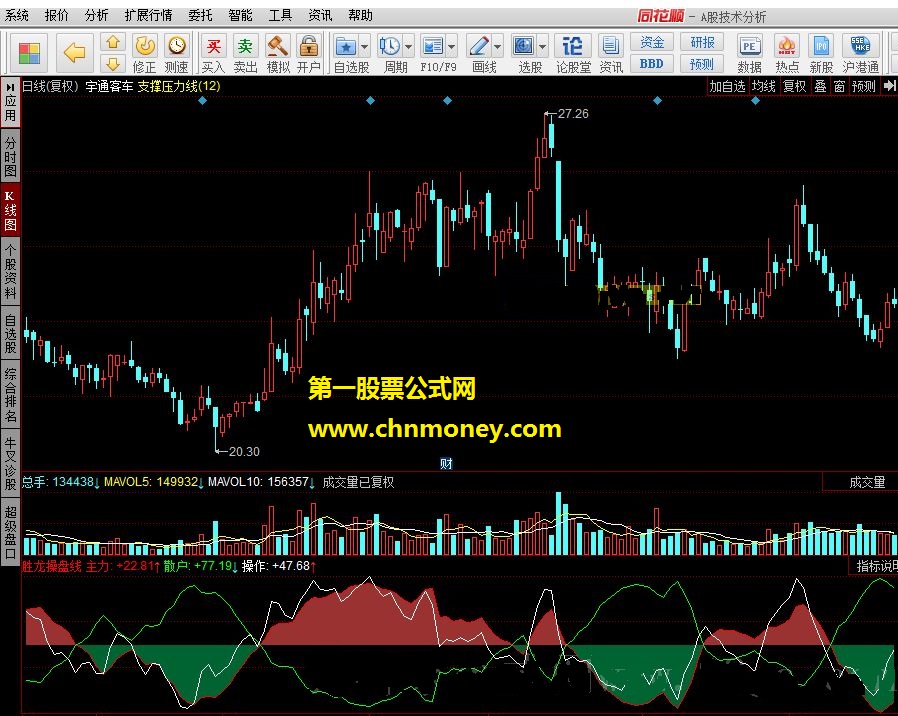Click the 资金 capital button
The image size is (898, 716).
652,42
